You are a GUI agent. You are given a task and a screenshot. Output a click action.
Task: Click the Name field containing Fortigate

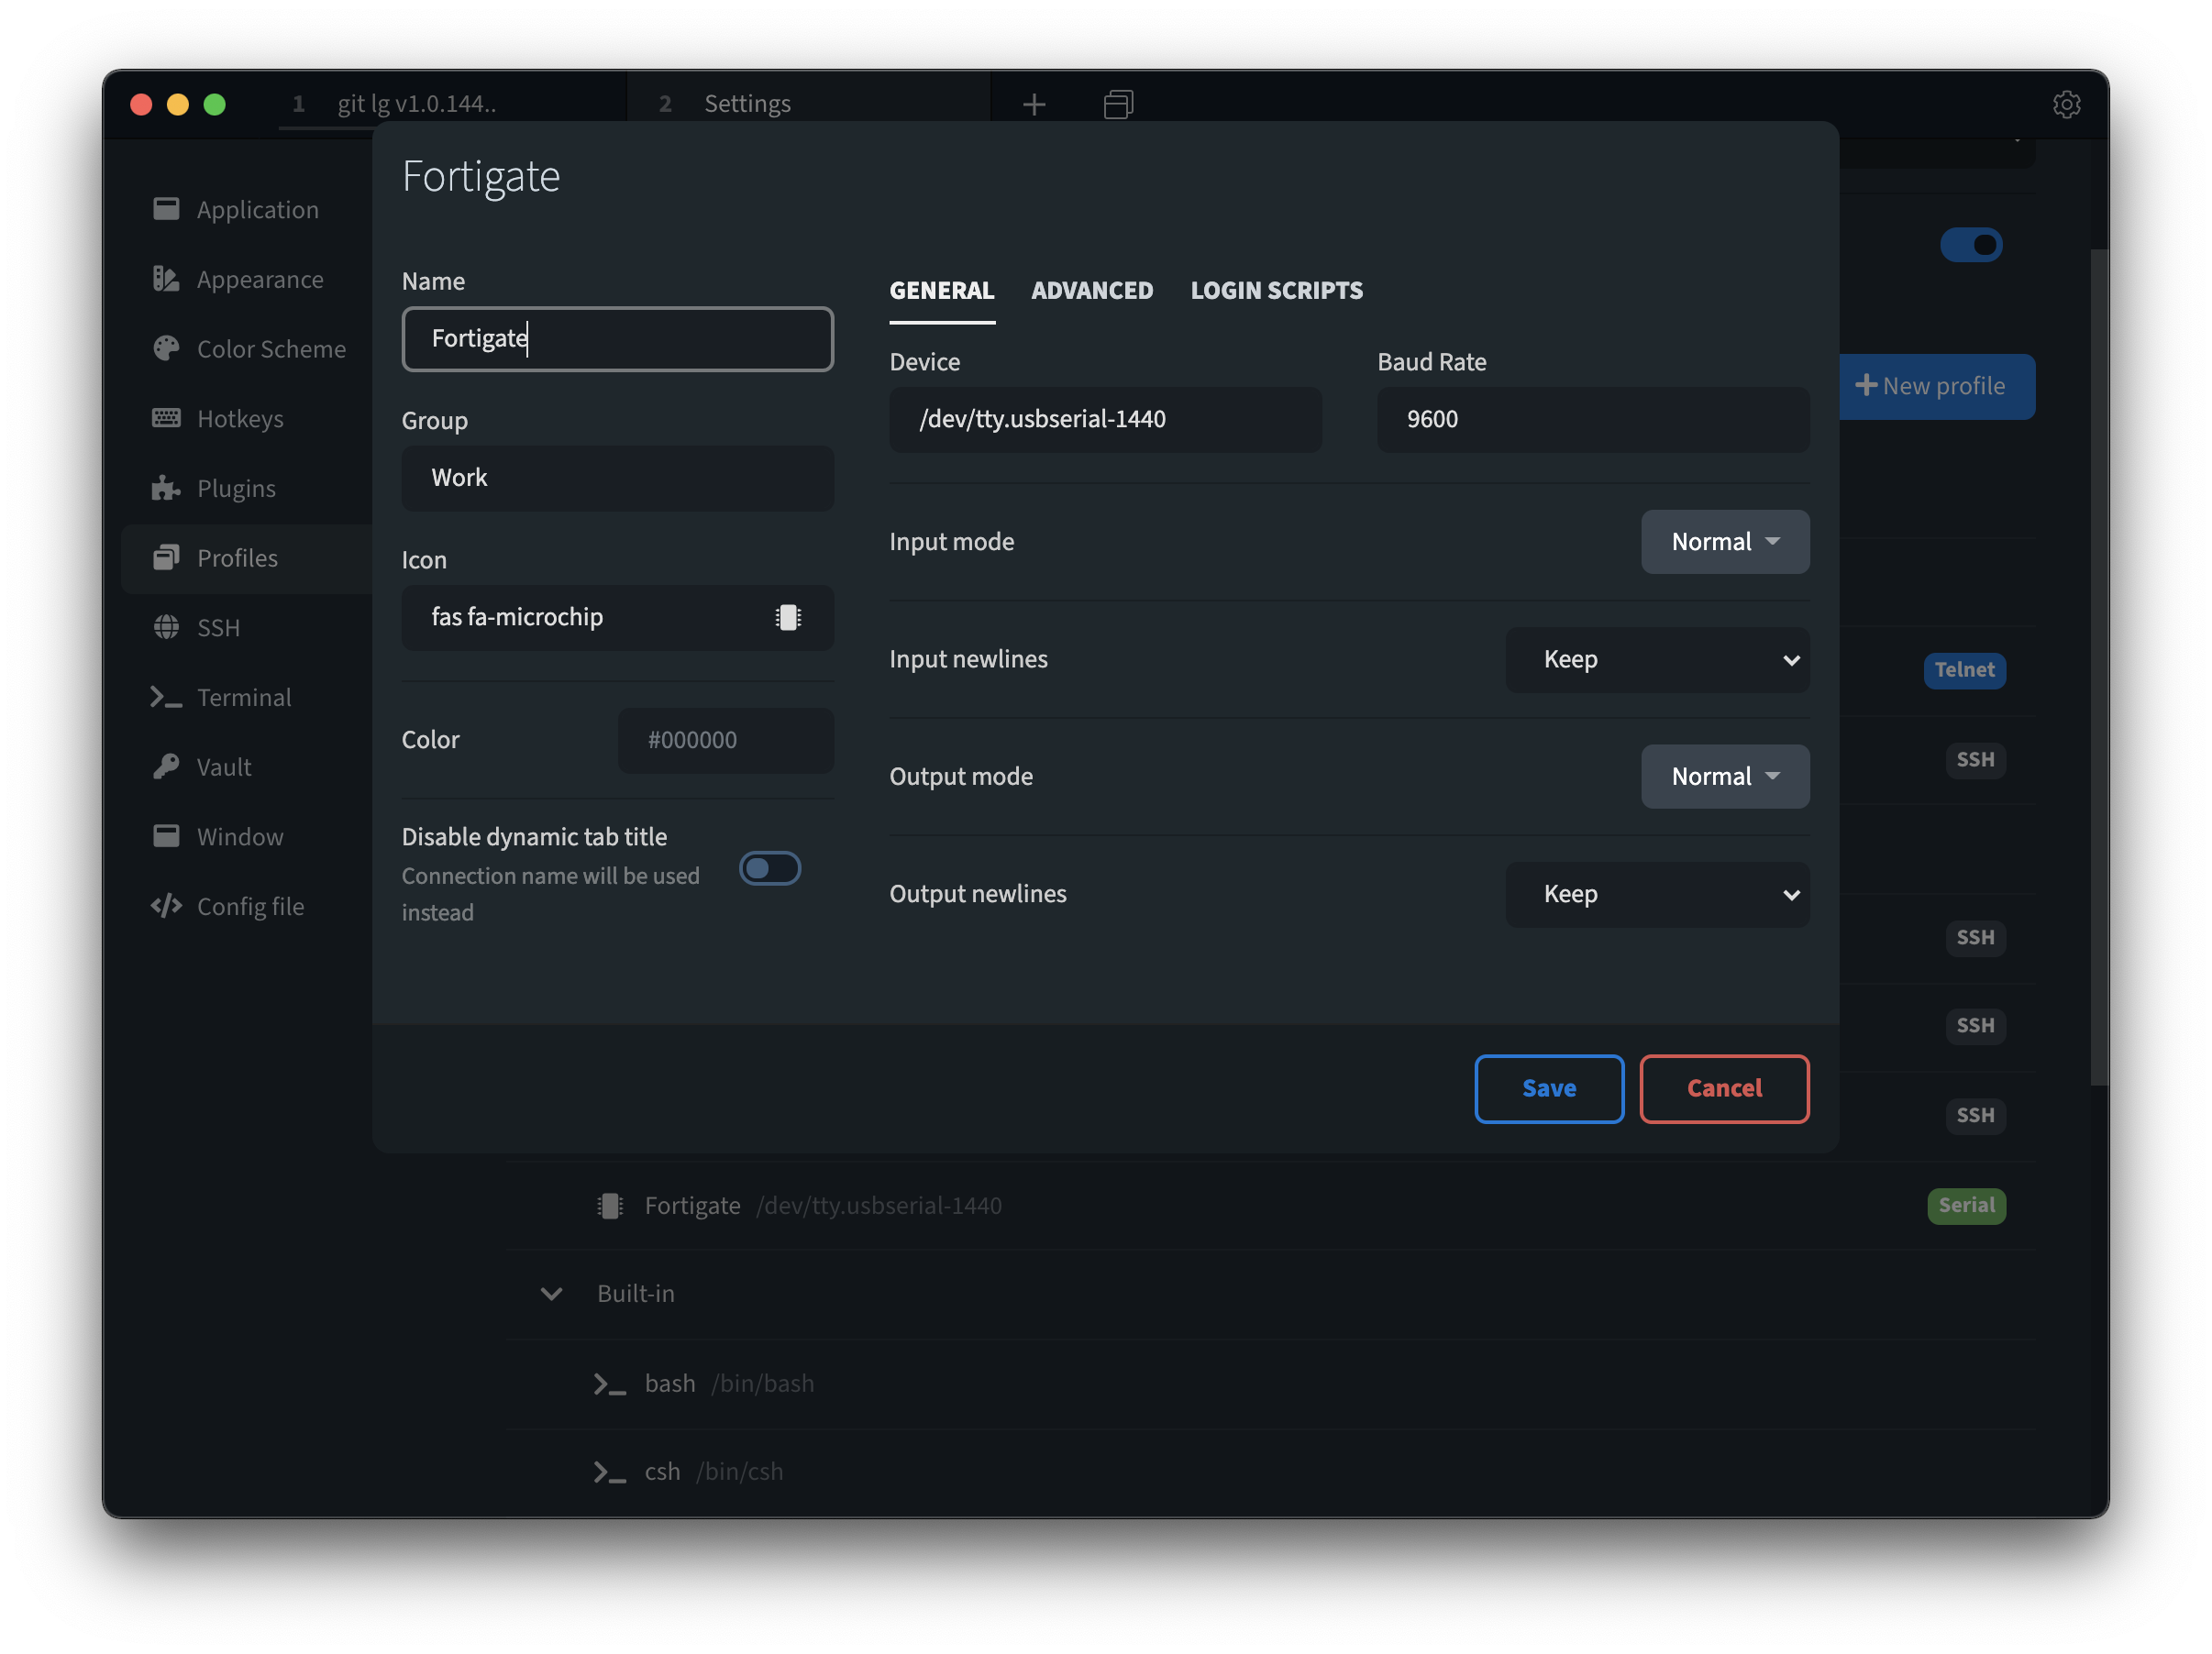coord(617,339)
